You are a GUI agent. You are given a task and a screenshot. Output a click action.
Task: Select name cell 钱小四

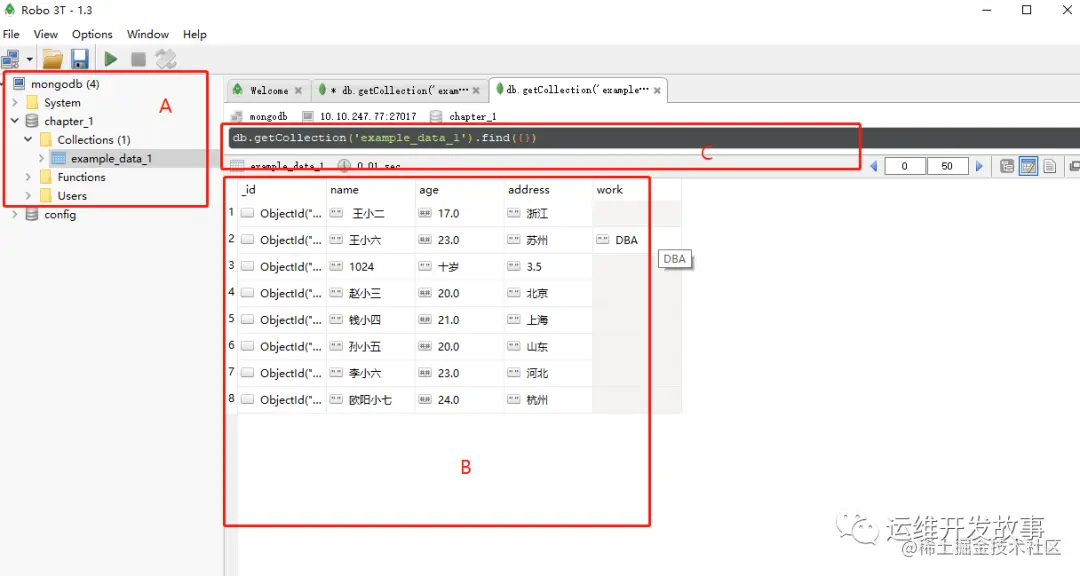371,320
